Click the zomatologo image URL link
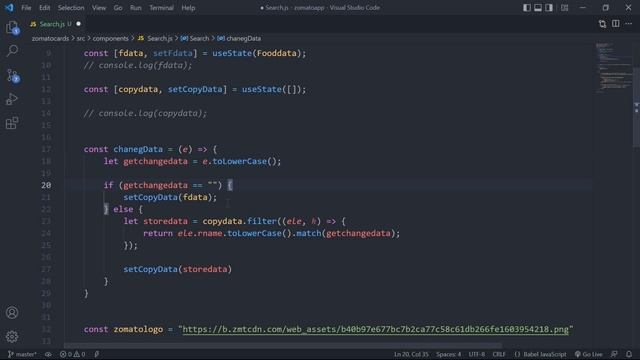This screenshot has height=360, width=640. point(376,329)
